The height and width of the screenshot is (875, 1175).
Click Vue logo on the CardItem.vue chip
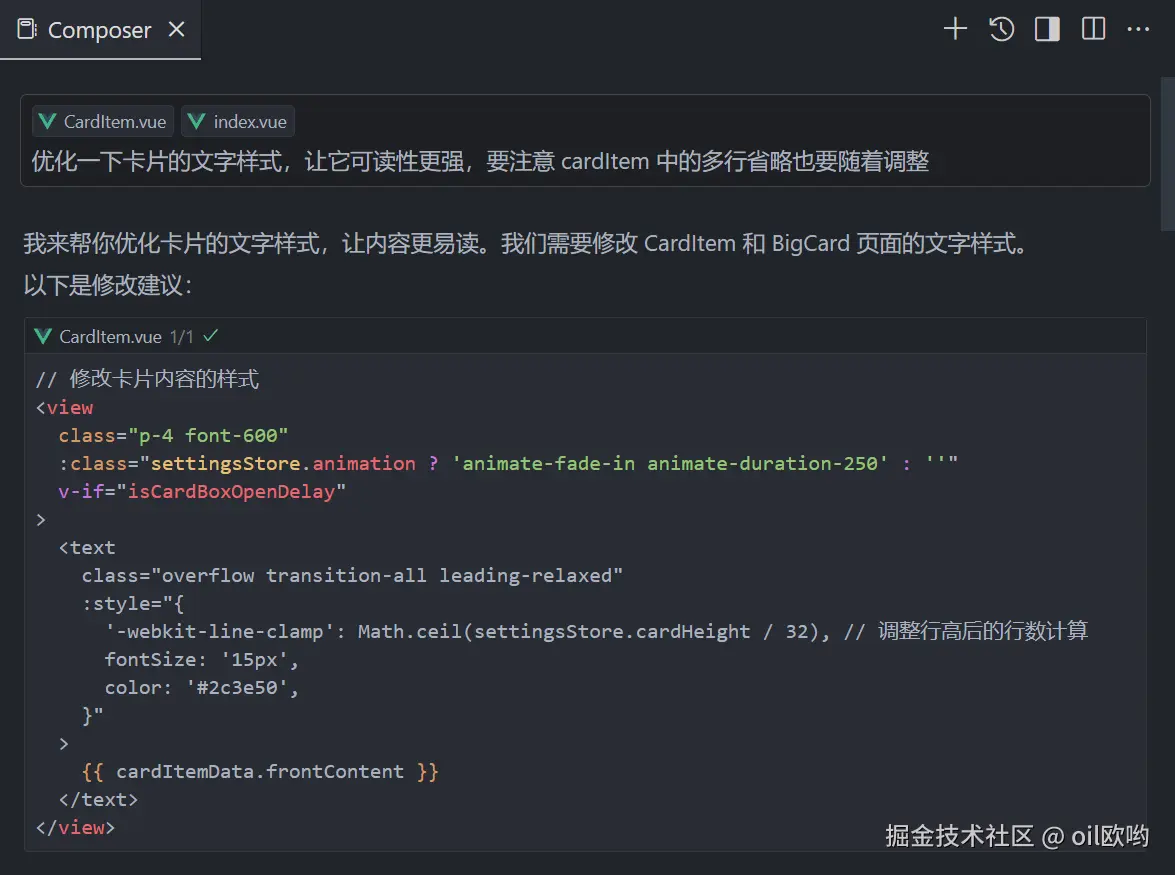pos(47,122)
